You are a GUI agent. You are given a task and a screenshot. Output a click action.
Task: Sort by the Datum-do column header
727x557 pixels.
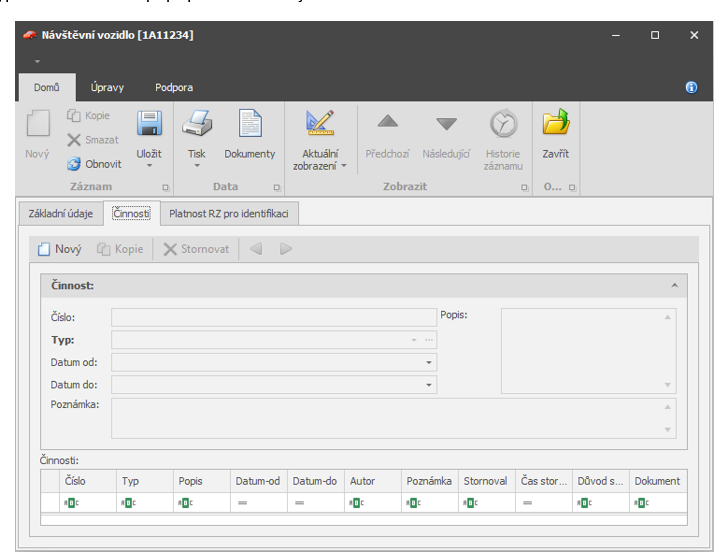pos(316,481)
